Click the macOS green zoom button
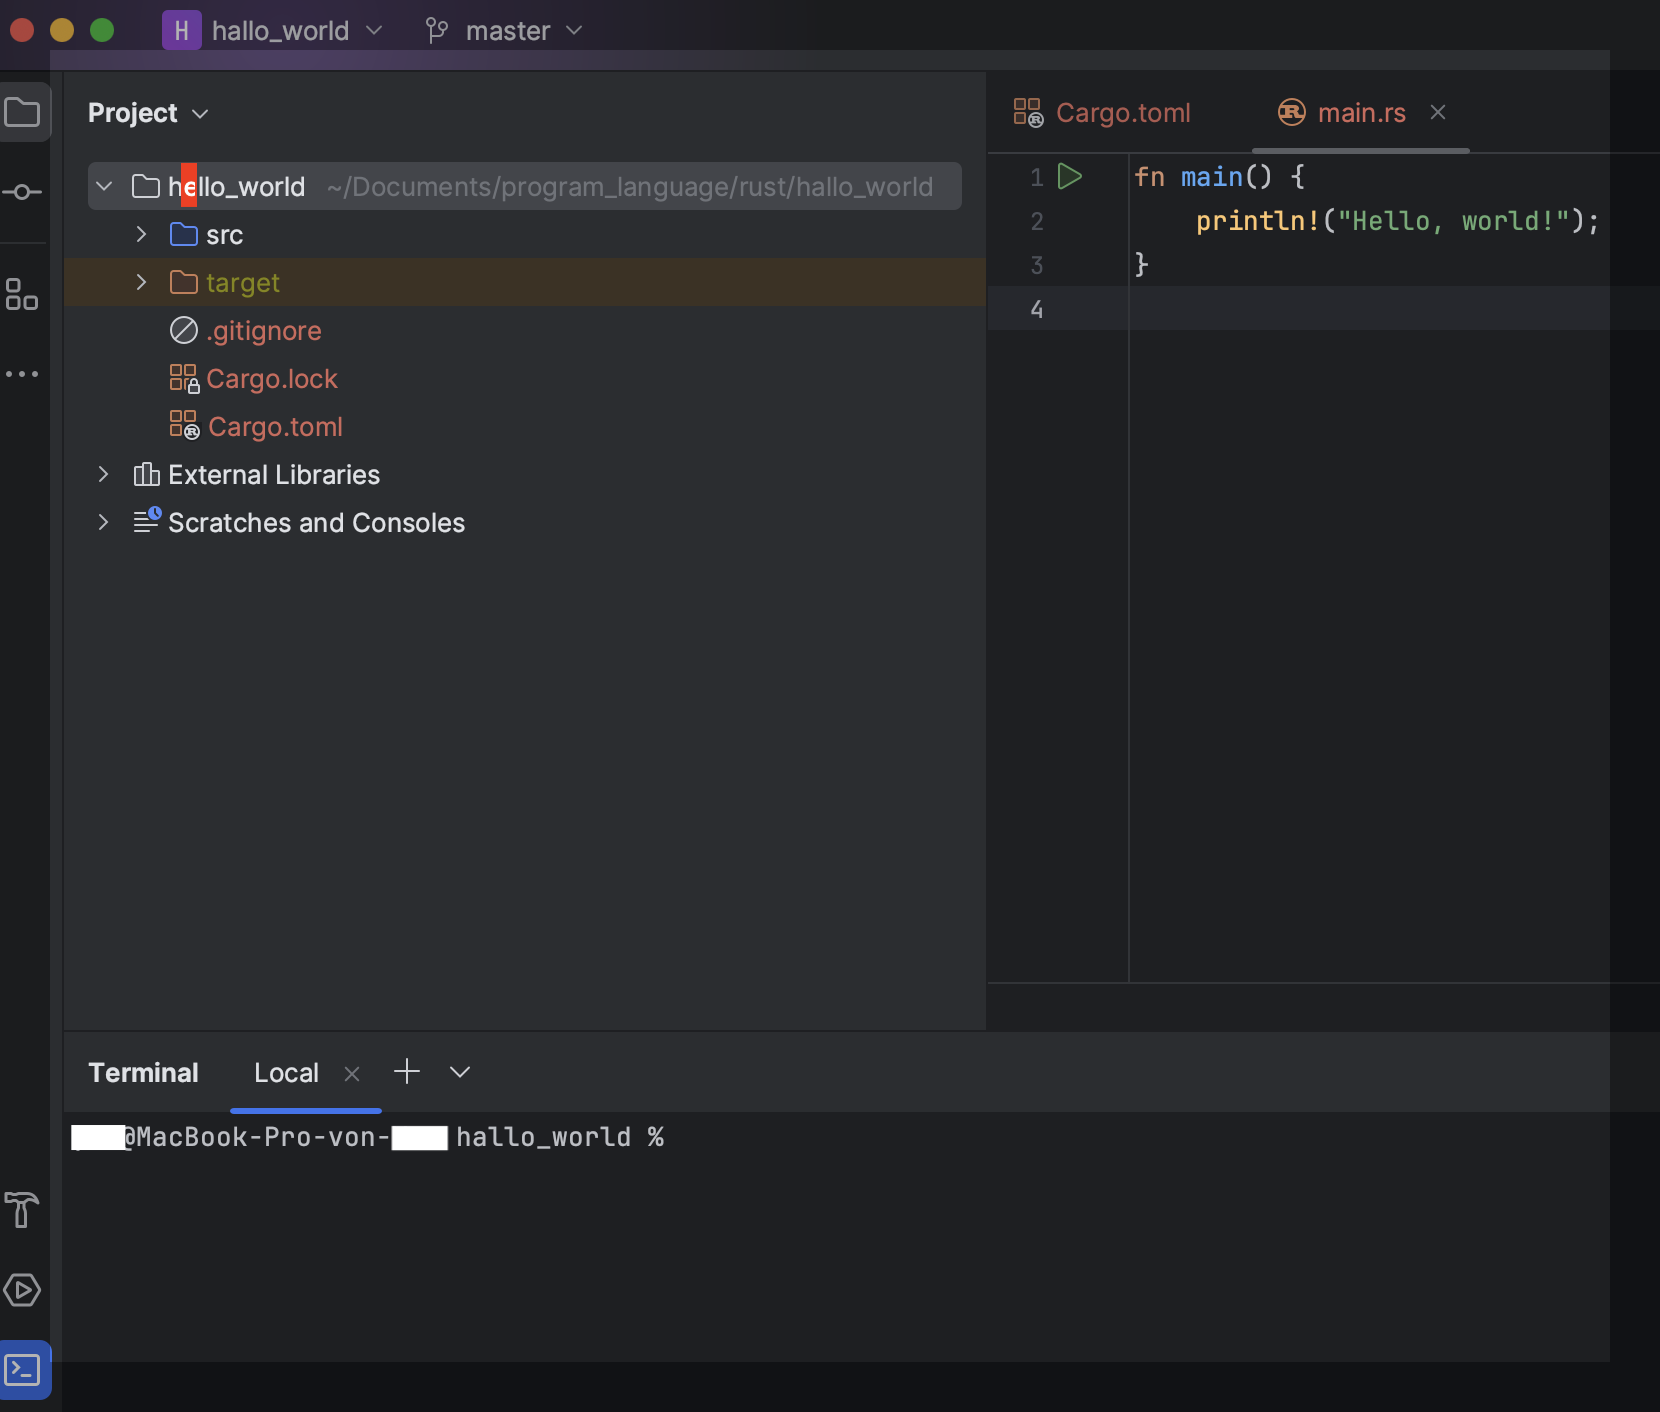Screen dimensions: 1660x1412 (102, 30)
